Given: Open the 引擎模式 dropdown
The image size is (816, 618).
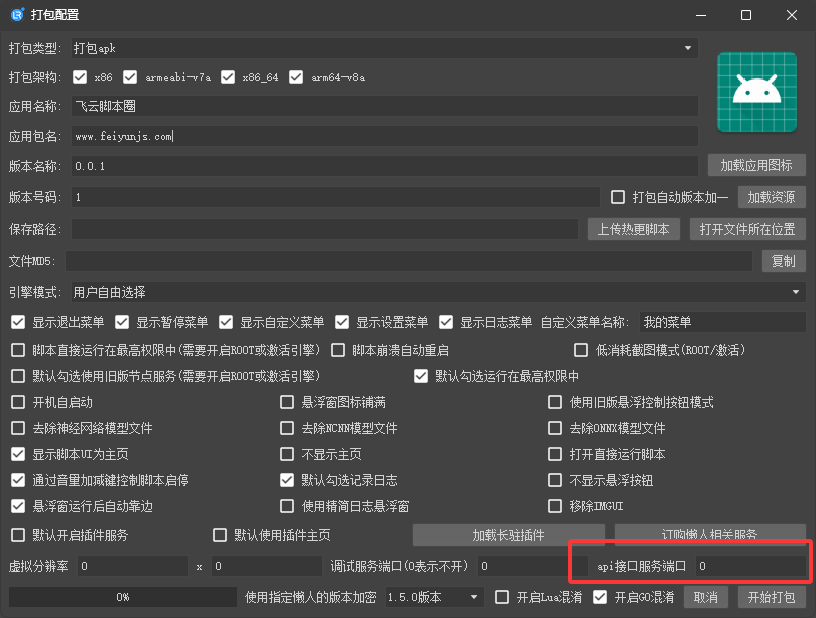Looking at the screenshot, I should 439,292.
